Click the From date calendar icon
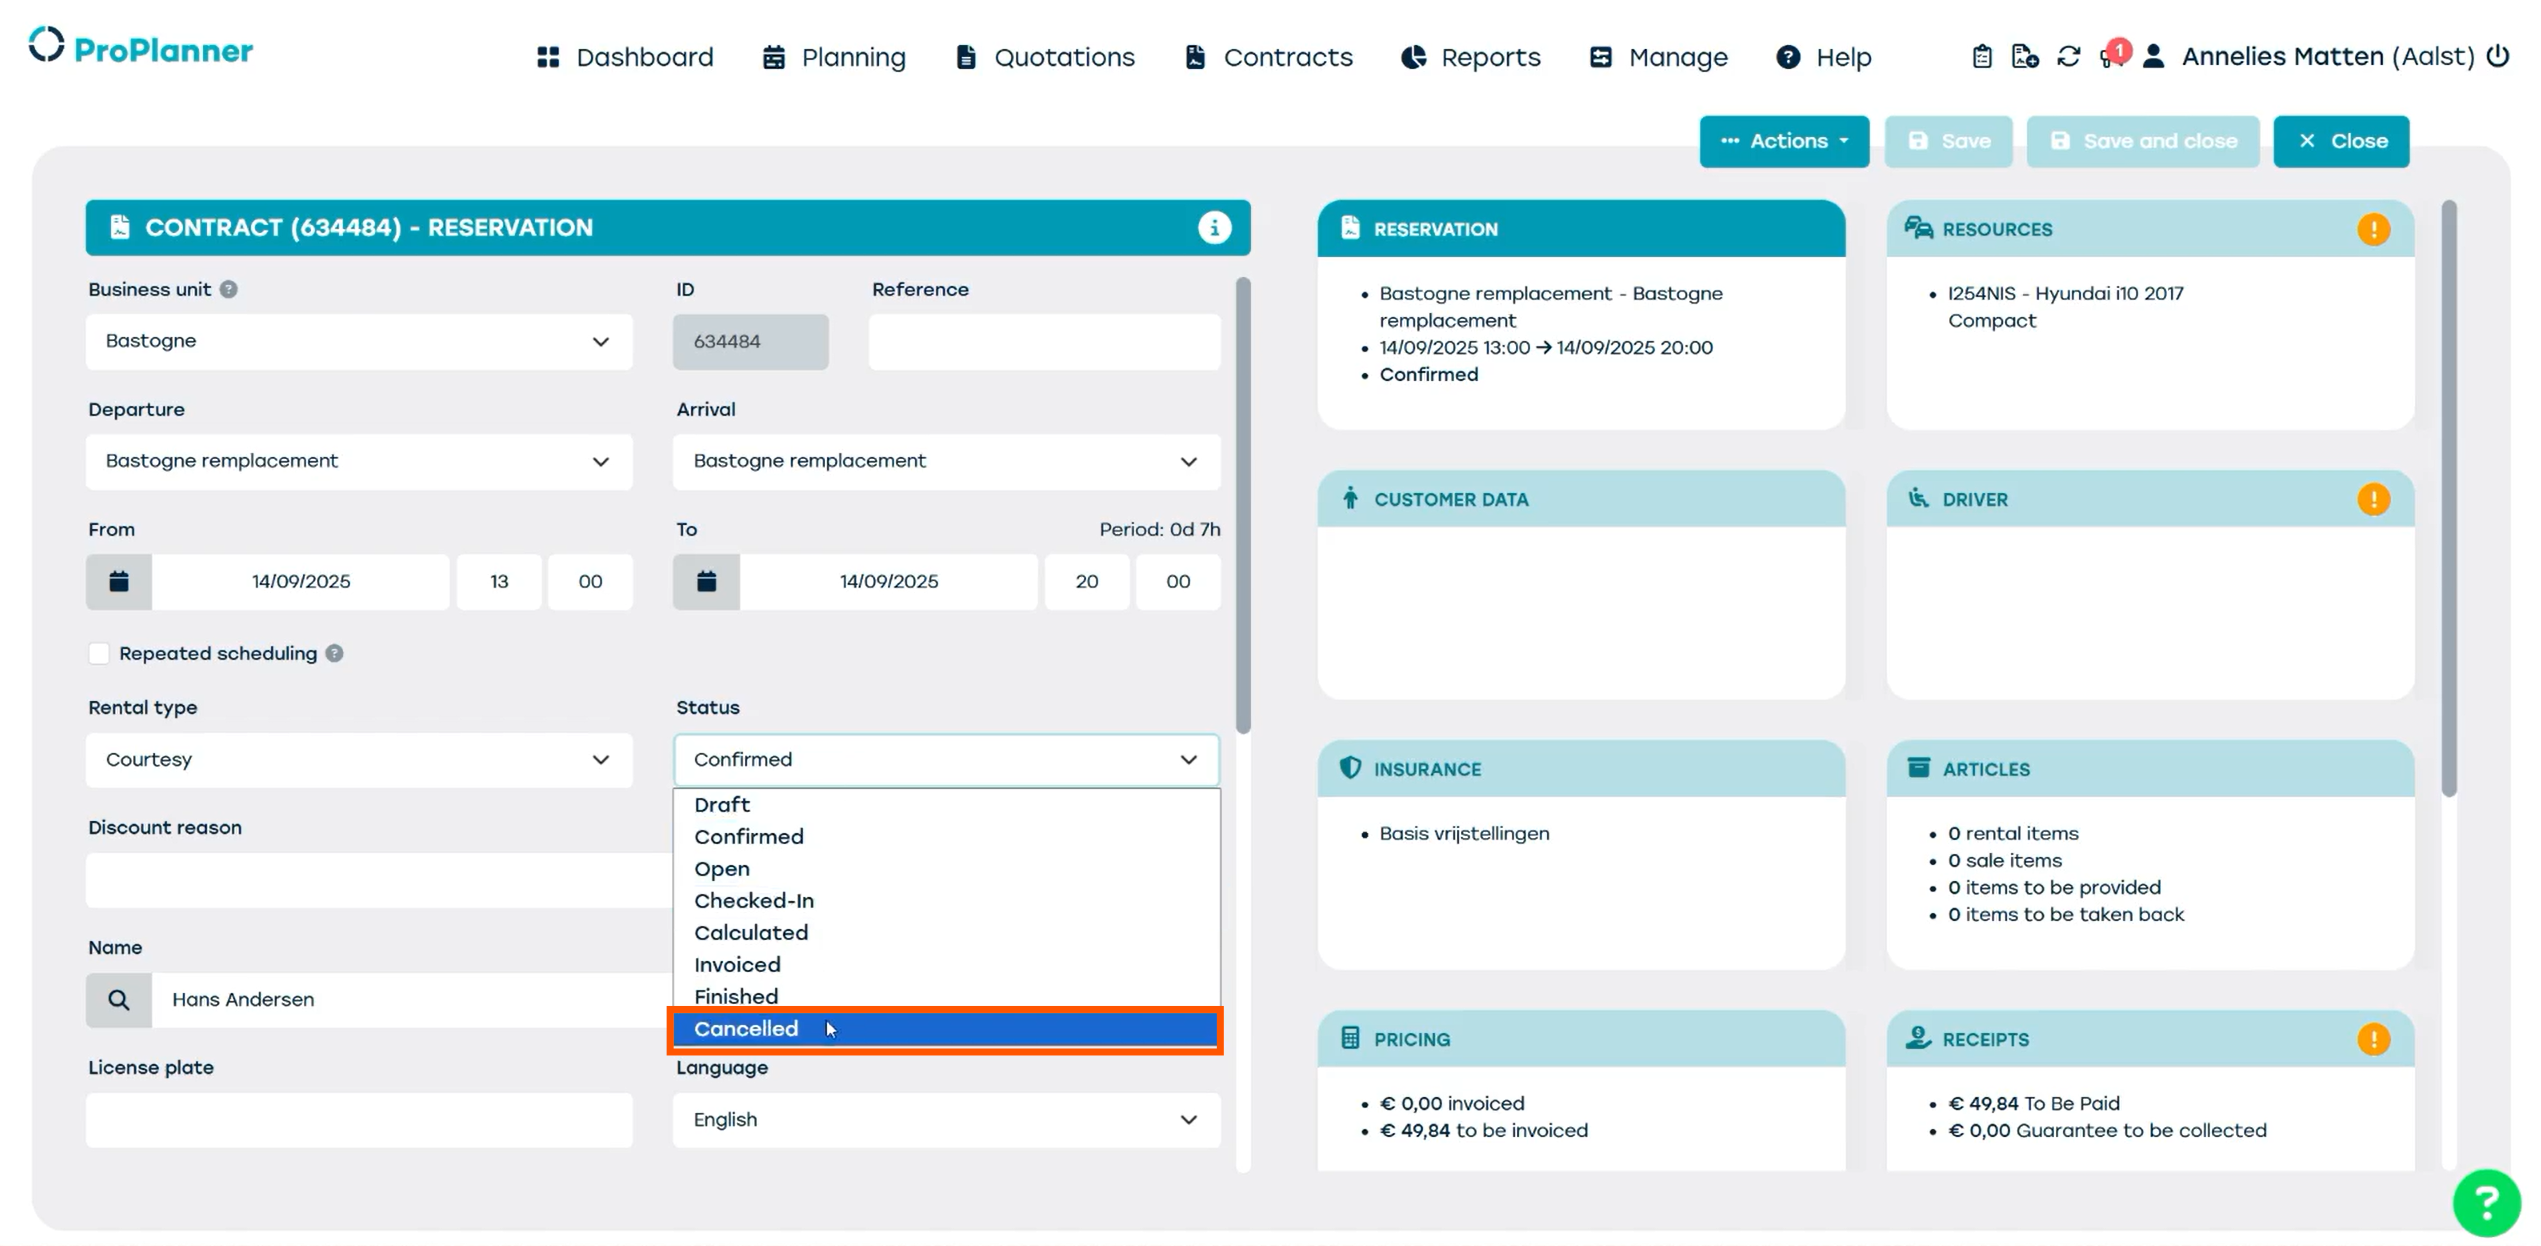 [x=119, y=581]
